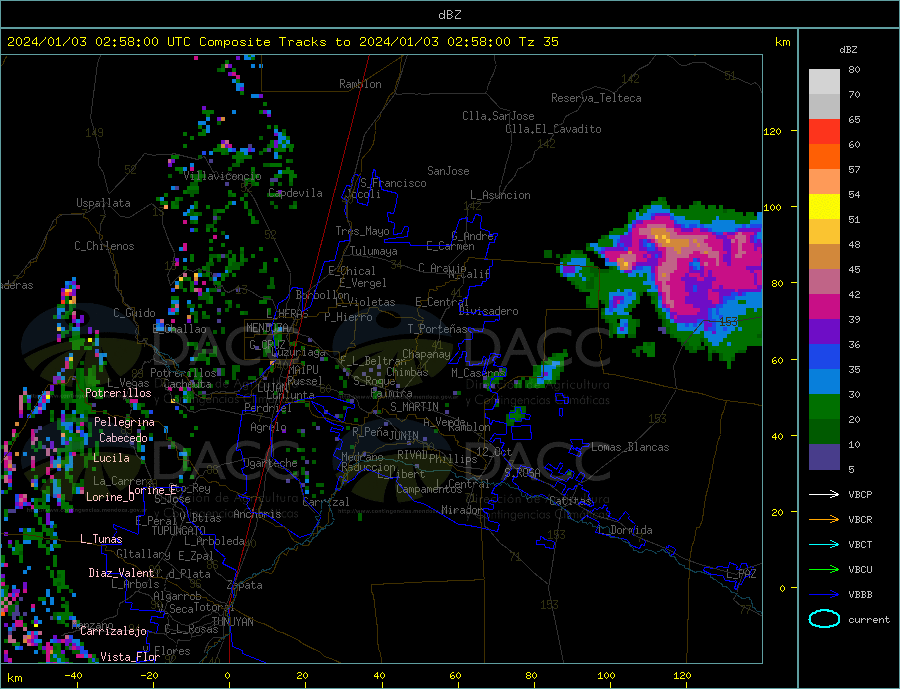This screenshot has width=900, height=689.
Task: Select the bright green 20-30 dBZ swatch
Action: 824,407
